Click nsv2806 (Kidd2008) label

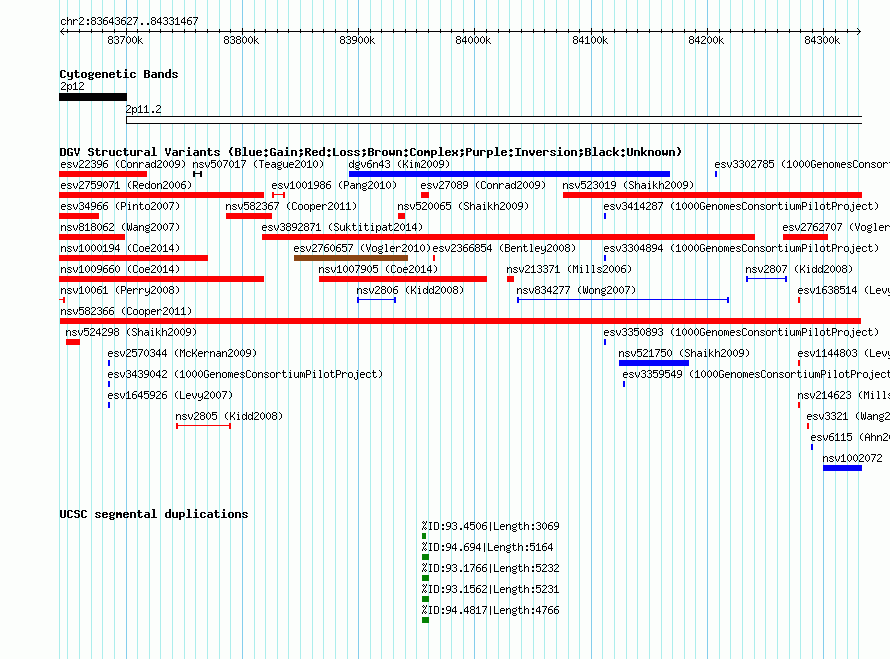click(410, 290)
